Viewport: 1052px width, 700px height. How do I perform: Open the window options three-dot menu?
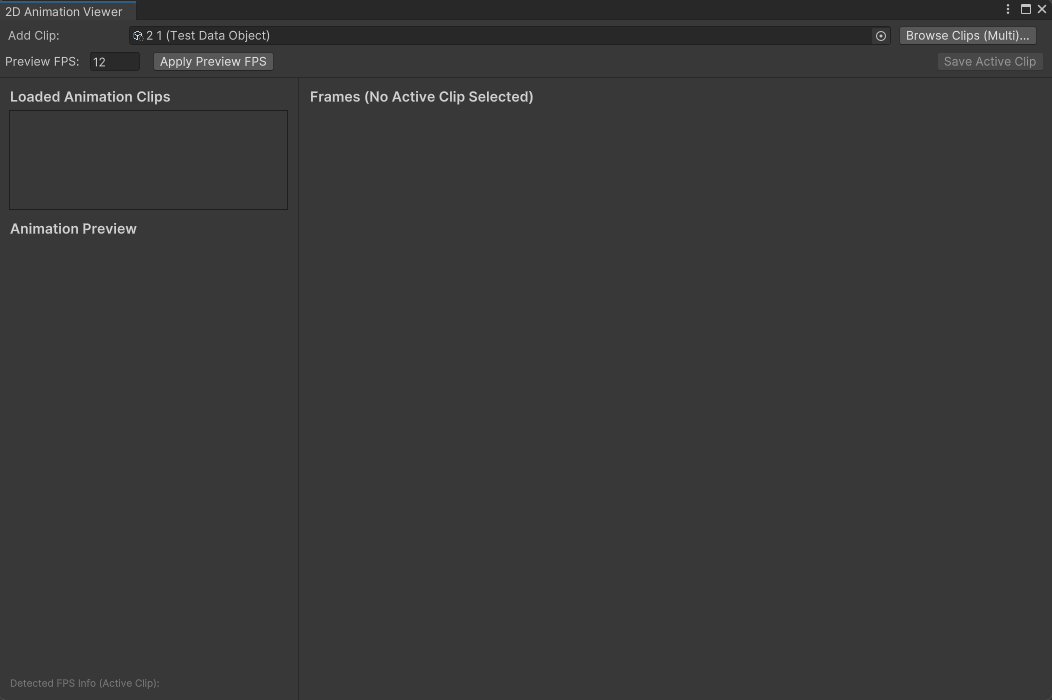tap(1008, 9)
